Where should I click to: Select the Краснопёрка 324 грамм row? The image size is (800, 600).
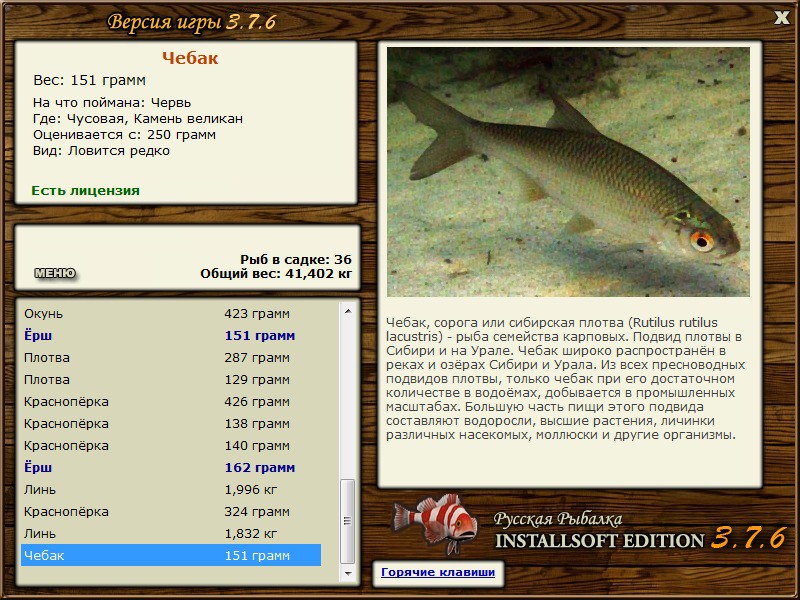(x=171, y=511)
